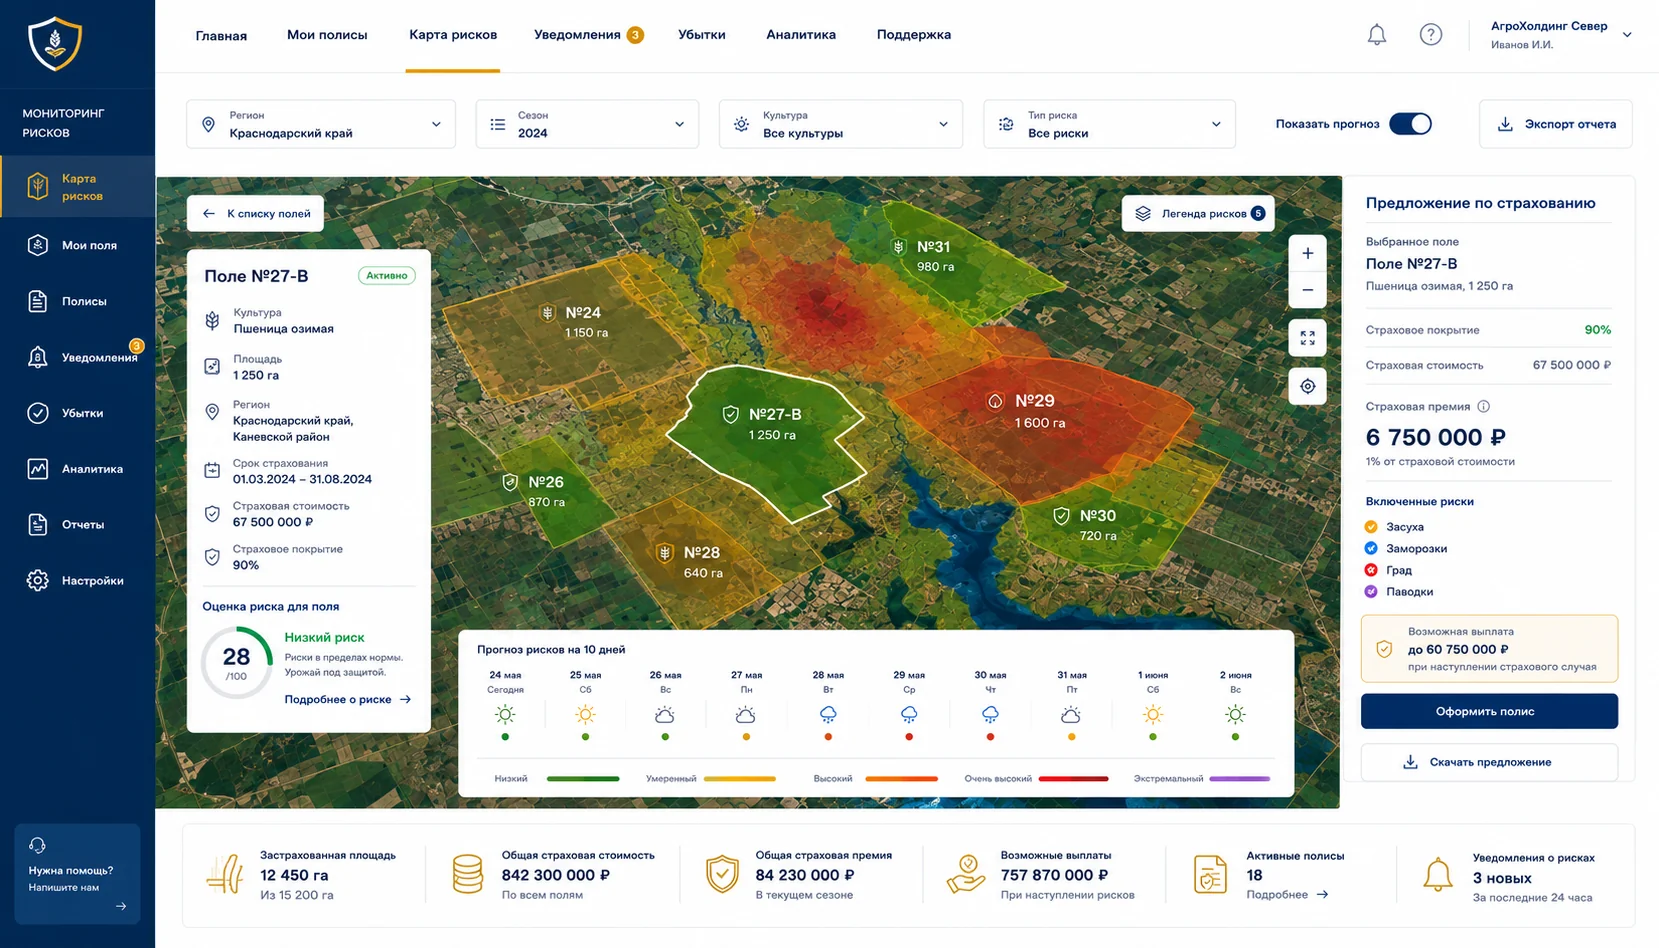Toggle the Показать прогноз switch
Viewport: 1659px width, 948px height.
[1410, 124]
